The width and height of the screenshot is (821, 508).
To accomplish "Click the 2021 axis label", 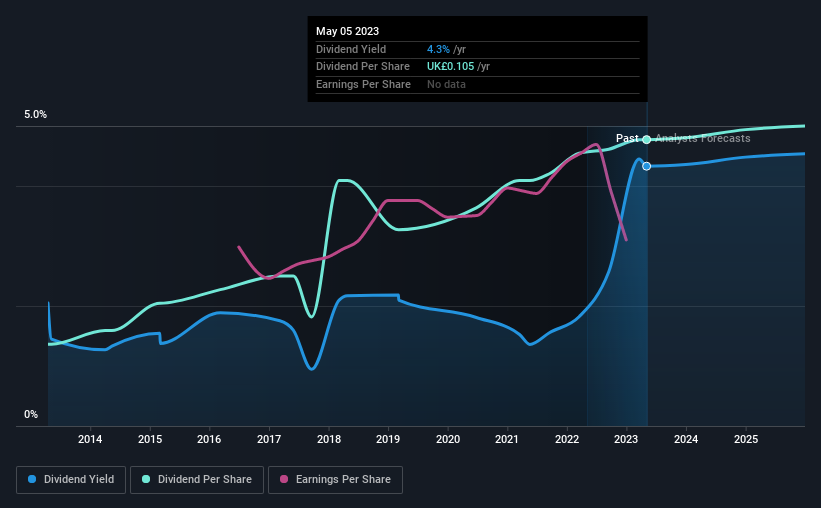I will pyautogui.click(x=507, y=439).
